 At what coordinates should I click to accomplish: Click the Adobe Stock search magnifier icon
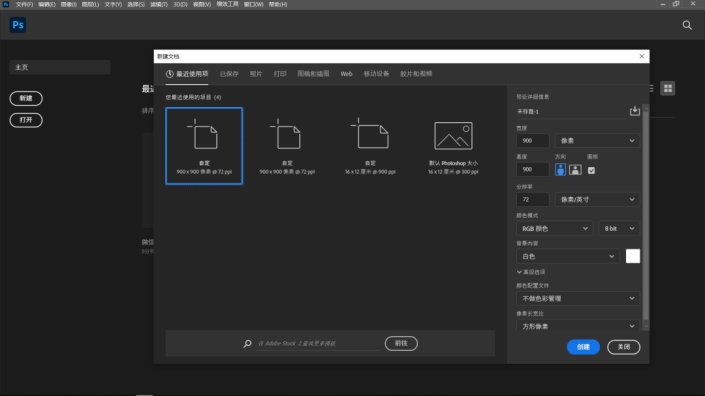(247, 343)
